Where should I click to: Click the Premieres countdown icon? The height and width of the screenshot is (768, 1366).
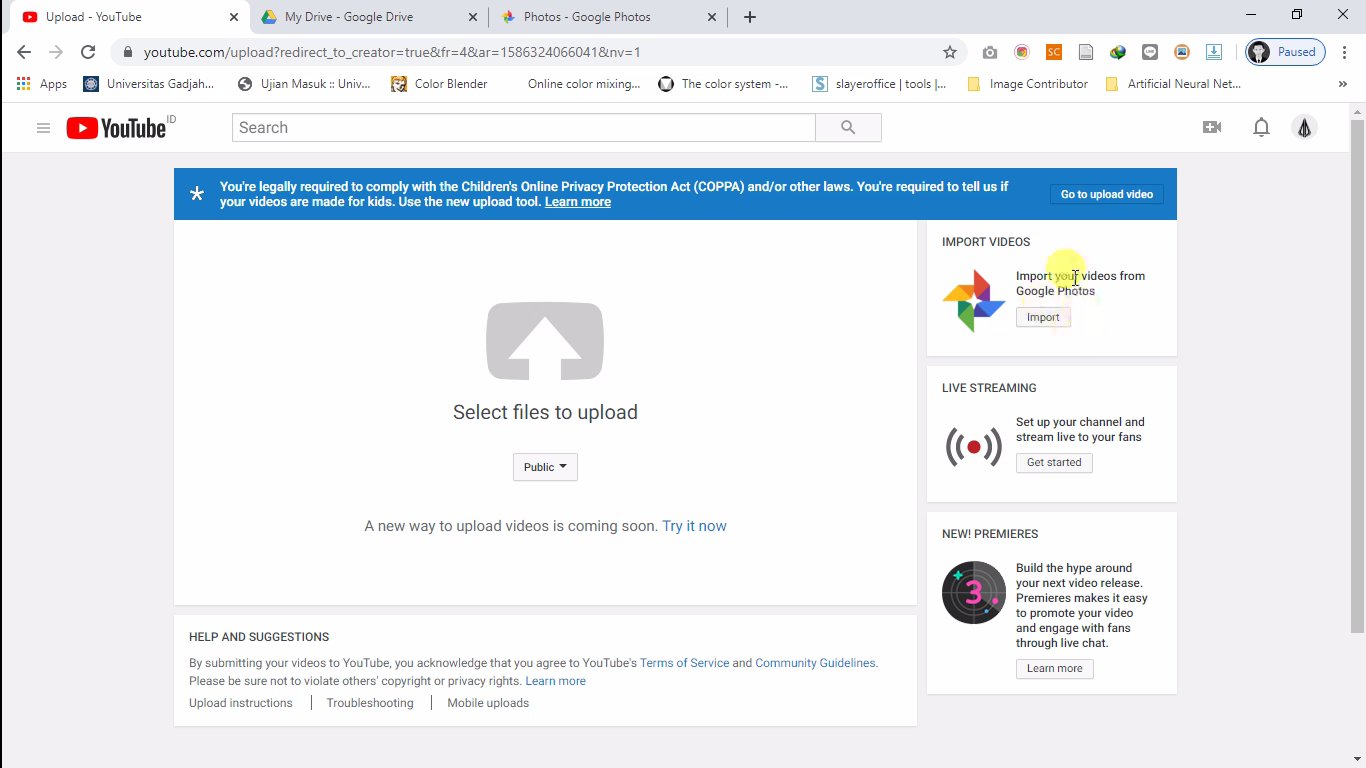point(973,592)
